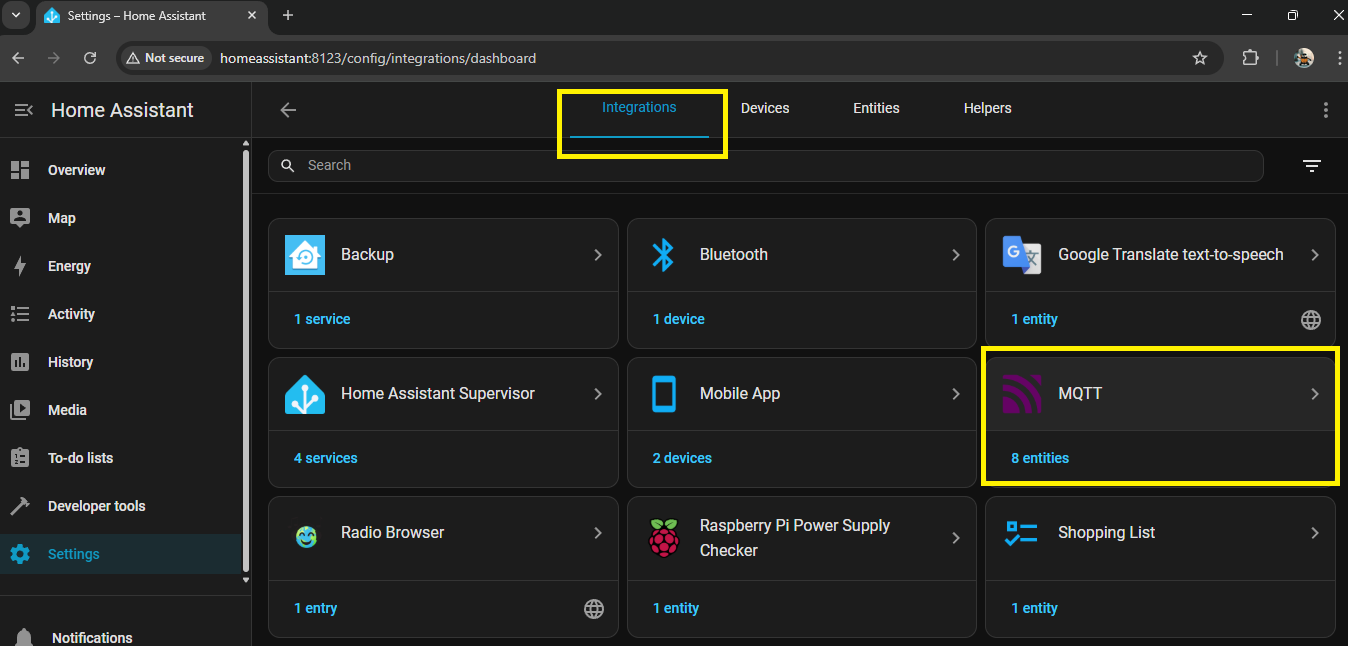Open 4 services link under Supervisor
This screenshot has height=646, width=1348.
pyautogui.click(x=325, y=458)
